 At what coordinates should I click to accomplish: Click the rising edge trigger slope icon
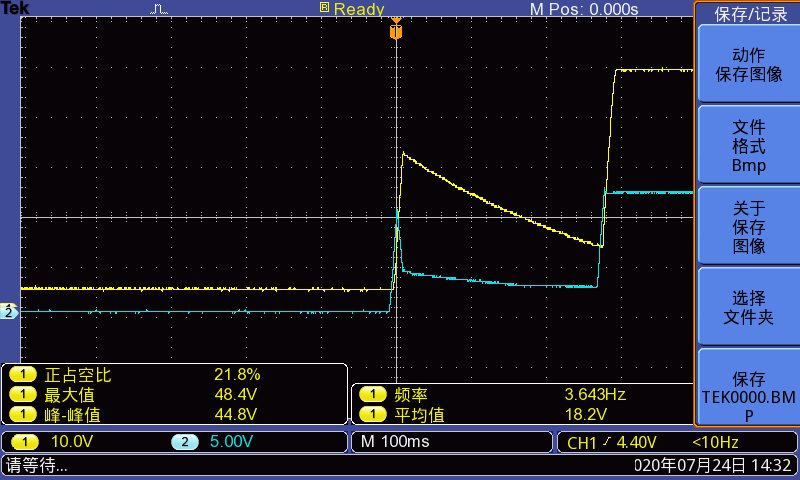606,442
